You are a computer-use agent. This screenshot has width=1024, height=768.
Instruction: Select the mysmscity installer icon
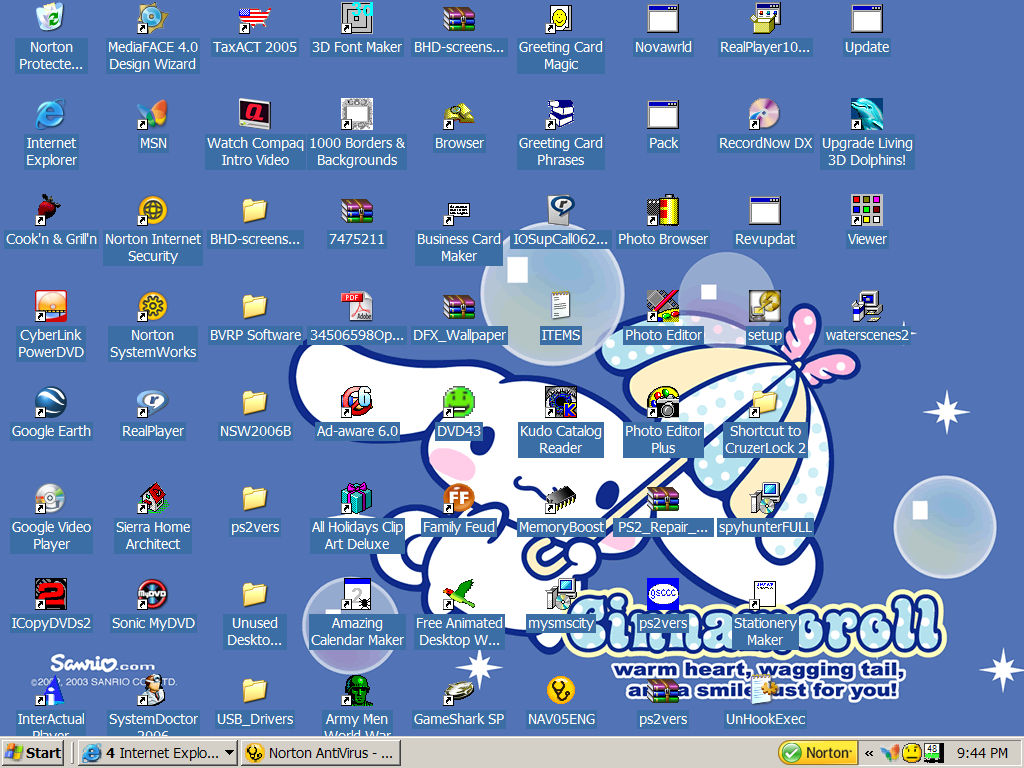[560, 594]
